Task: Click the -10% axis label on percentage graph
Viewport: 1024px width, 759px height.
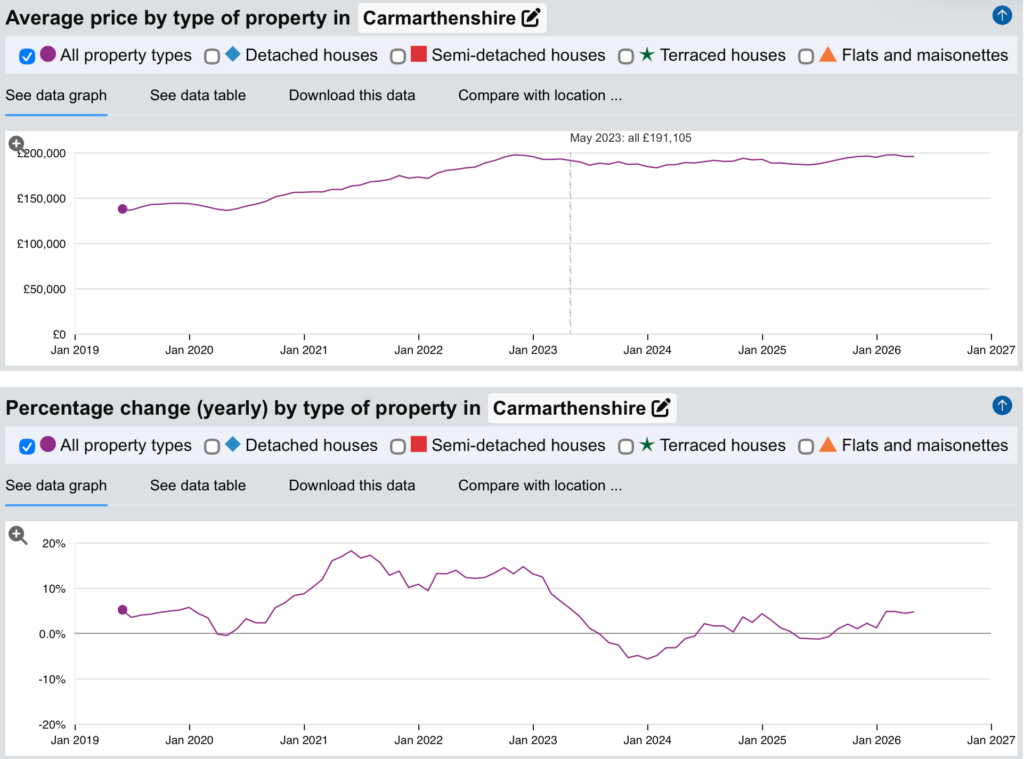Action: point(52,679)
